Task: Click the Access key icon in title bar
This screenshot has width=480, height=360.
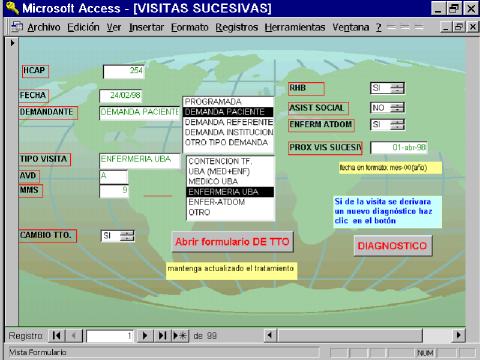Action: (12, 8)
